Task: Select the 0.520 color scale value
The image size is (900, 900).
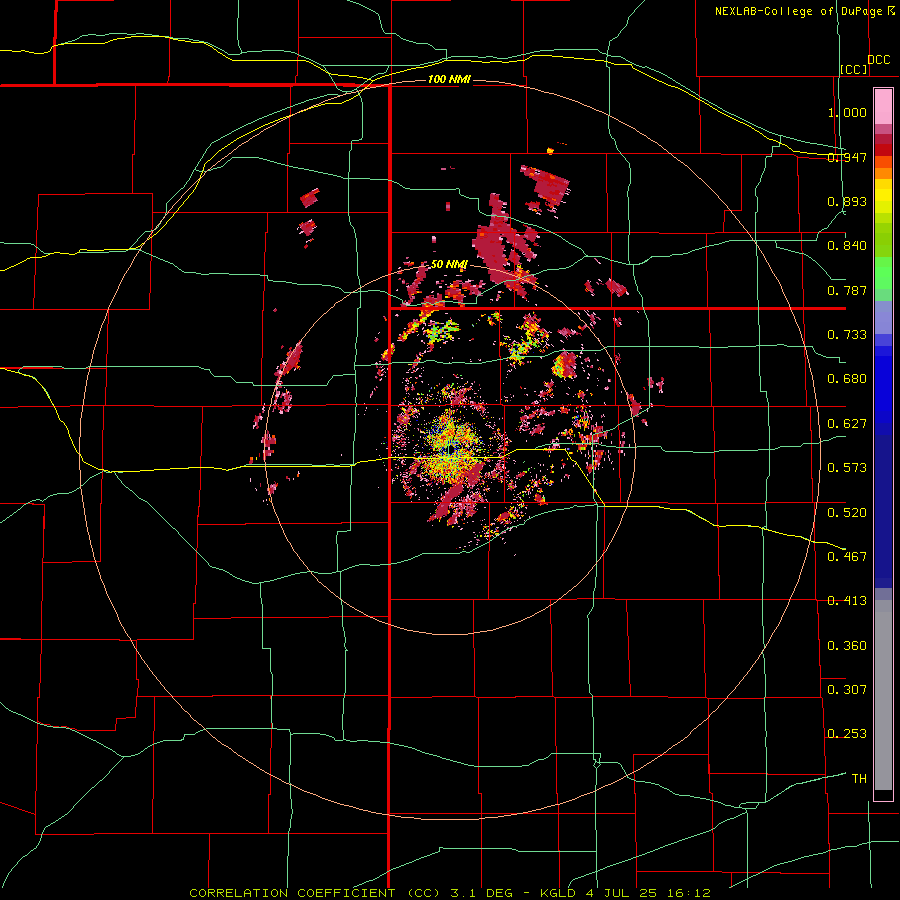Action: click(x=847, y=513)
